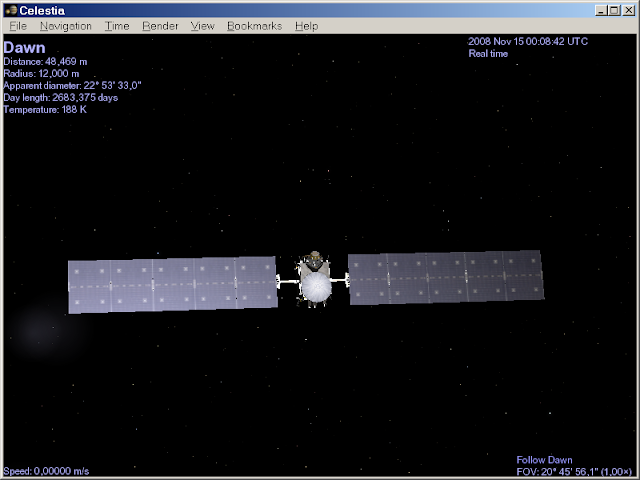Open the Help menu

click(x=307, y=26)
